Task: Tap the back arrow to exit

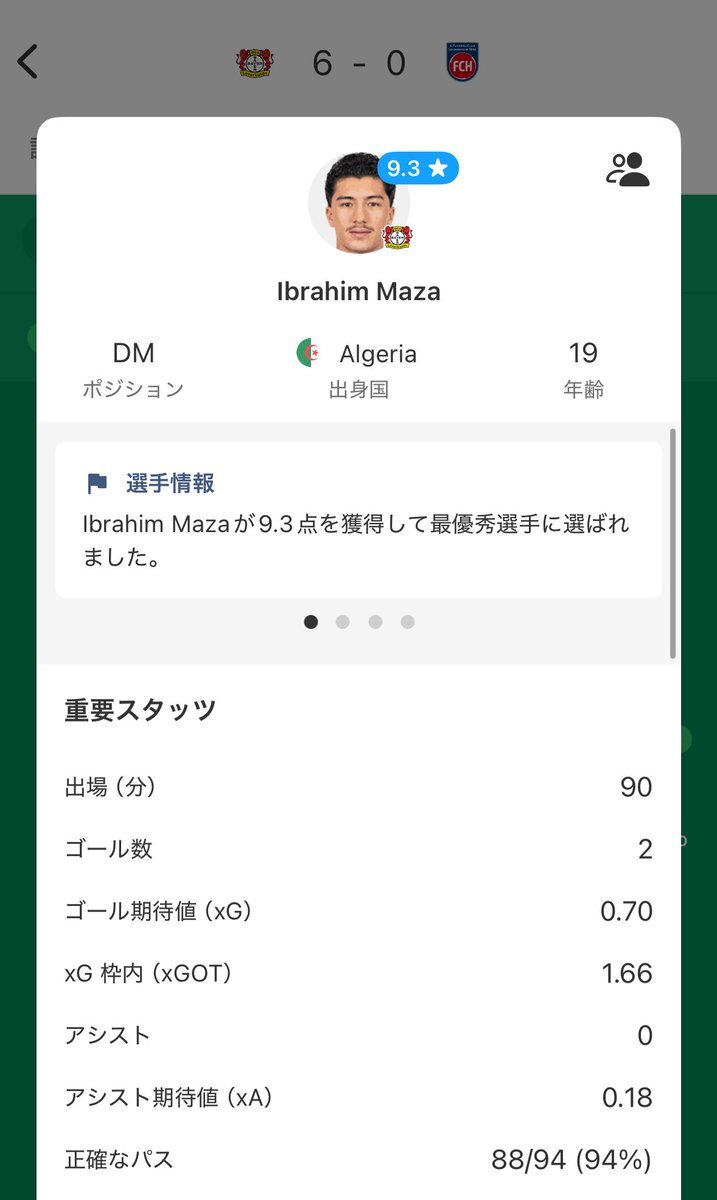Action: 28,61
